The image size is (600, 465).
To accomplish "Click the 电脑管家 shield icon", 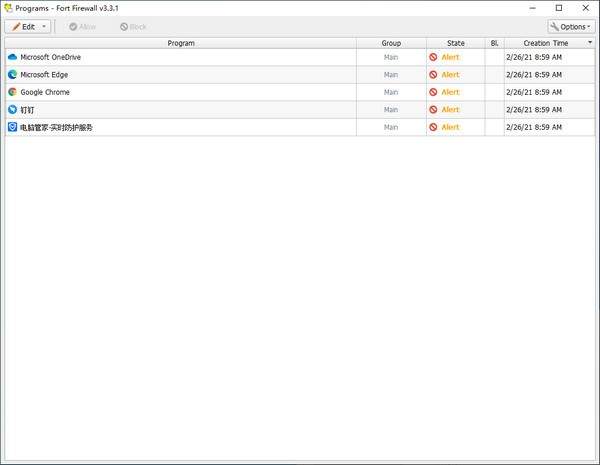I will (x=13, y=127).
